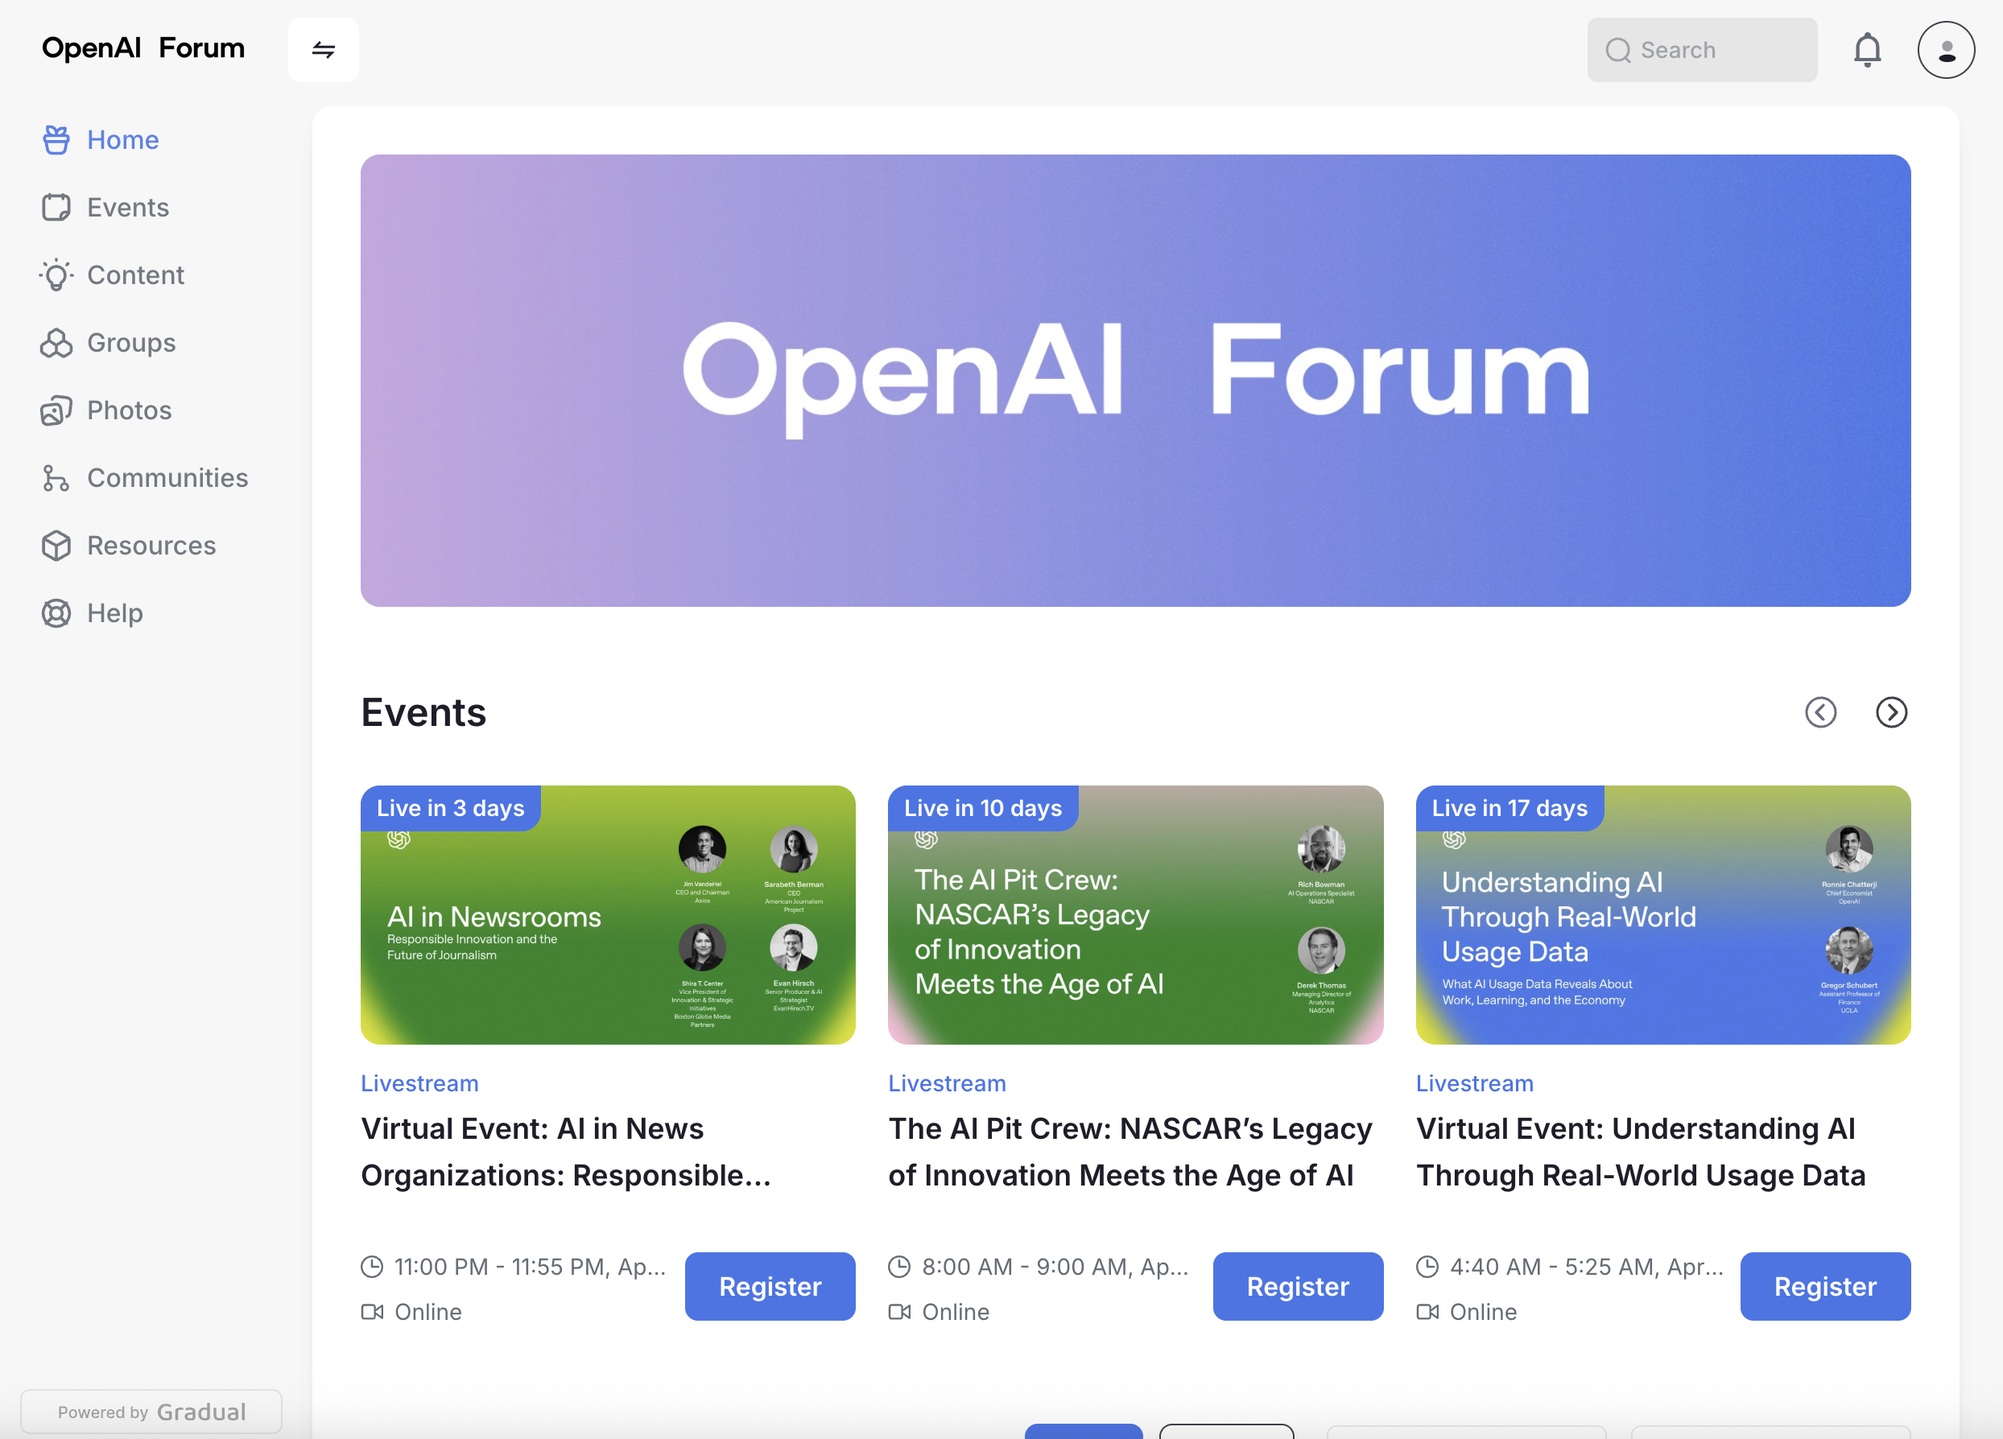This screenshot has height=1439, width=2003.
Task: Click the Resources cube icon
Action: [56, 545]
